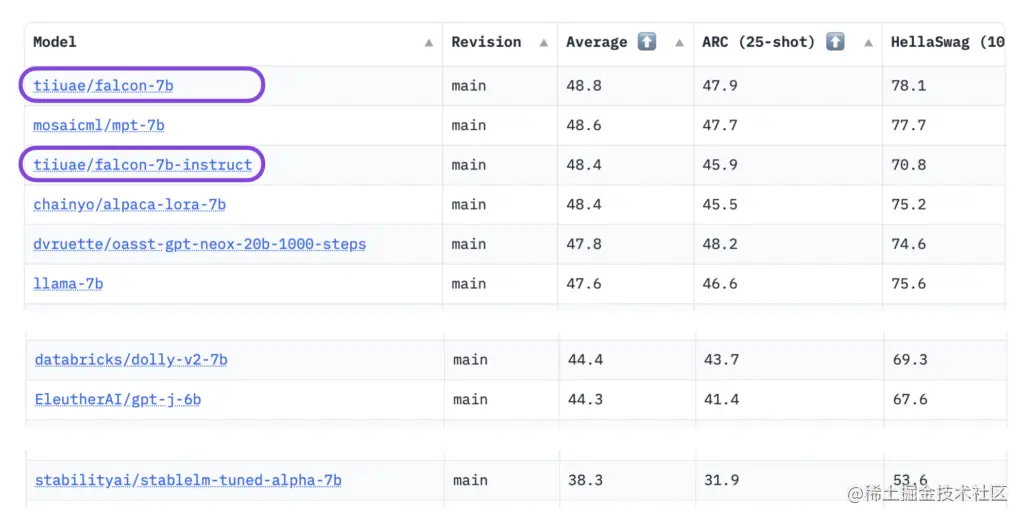Select the 45.9 ARC cell for falcon-7b-instruct

point(788,165)
